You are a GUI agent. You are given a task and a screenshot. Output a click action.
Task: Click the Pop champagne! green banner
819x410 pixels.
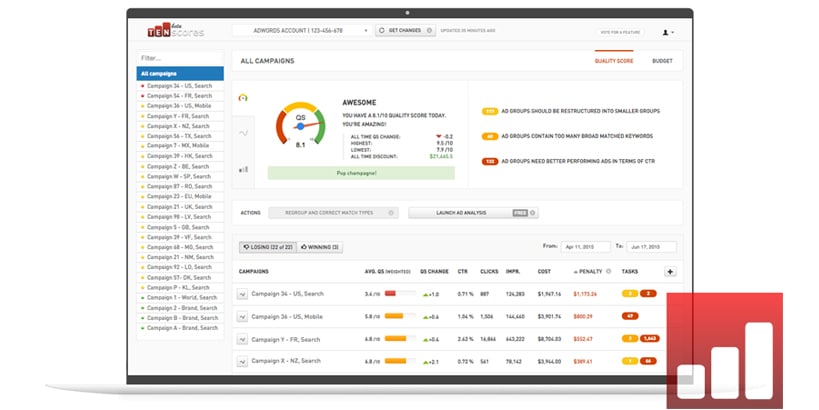tap(361, 173)
